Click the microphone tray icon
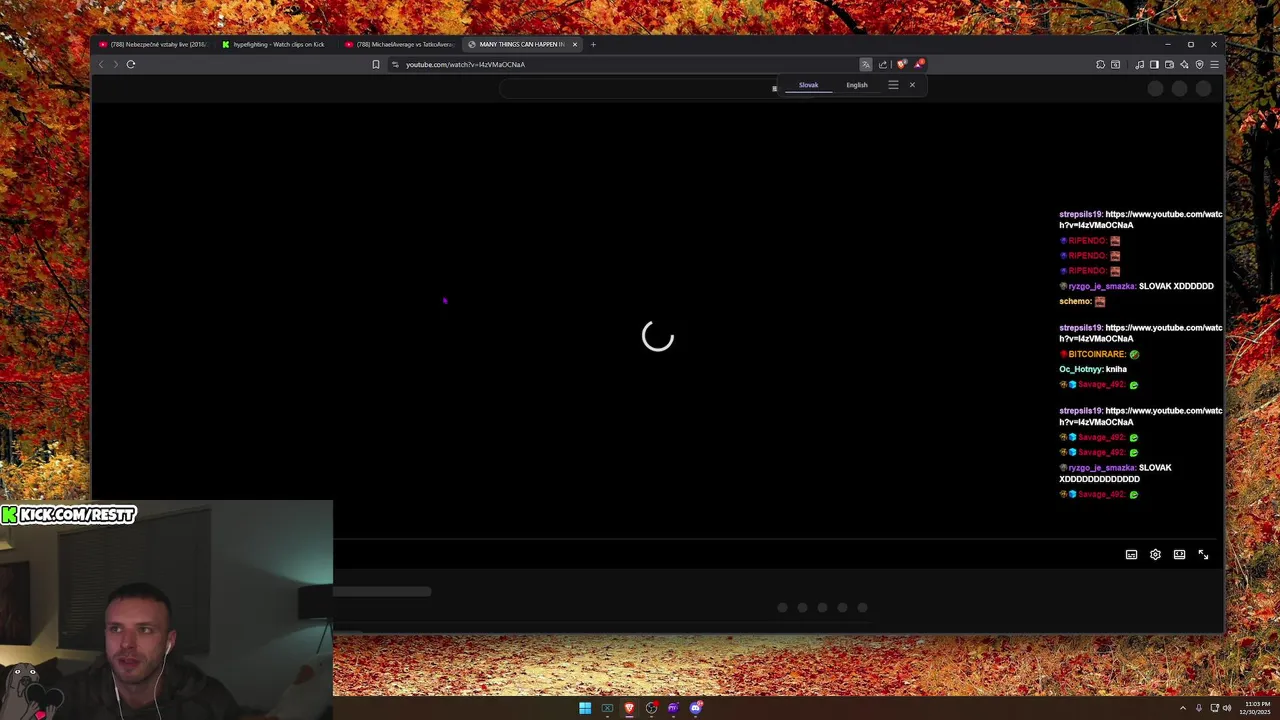 click(x=1199, y=708)
